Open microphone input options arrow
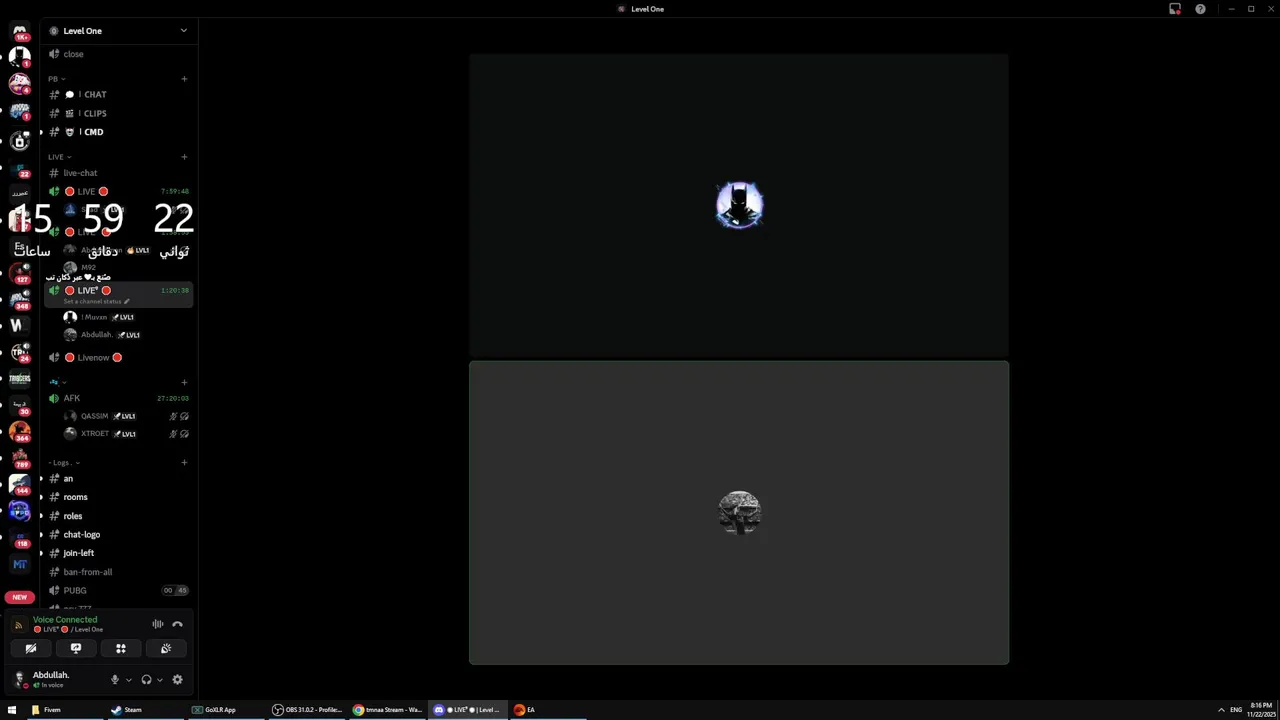 coord(128,680)
